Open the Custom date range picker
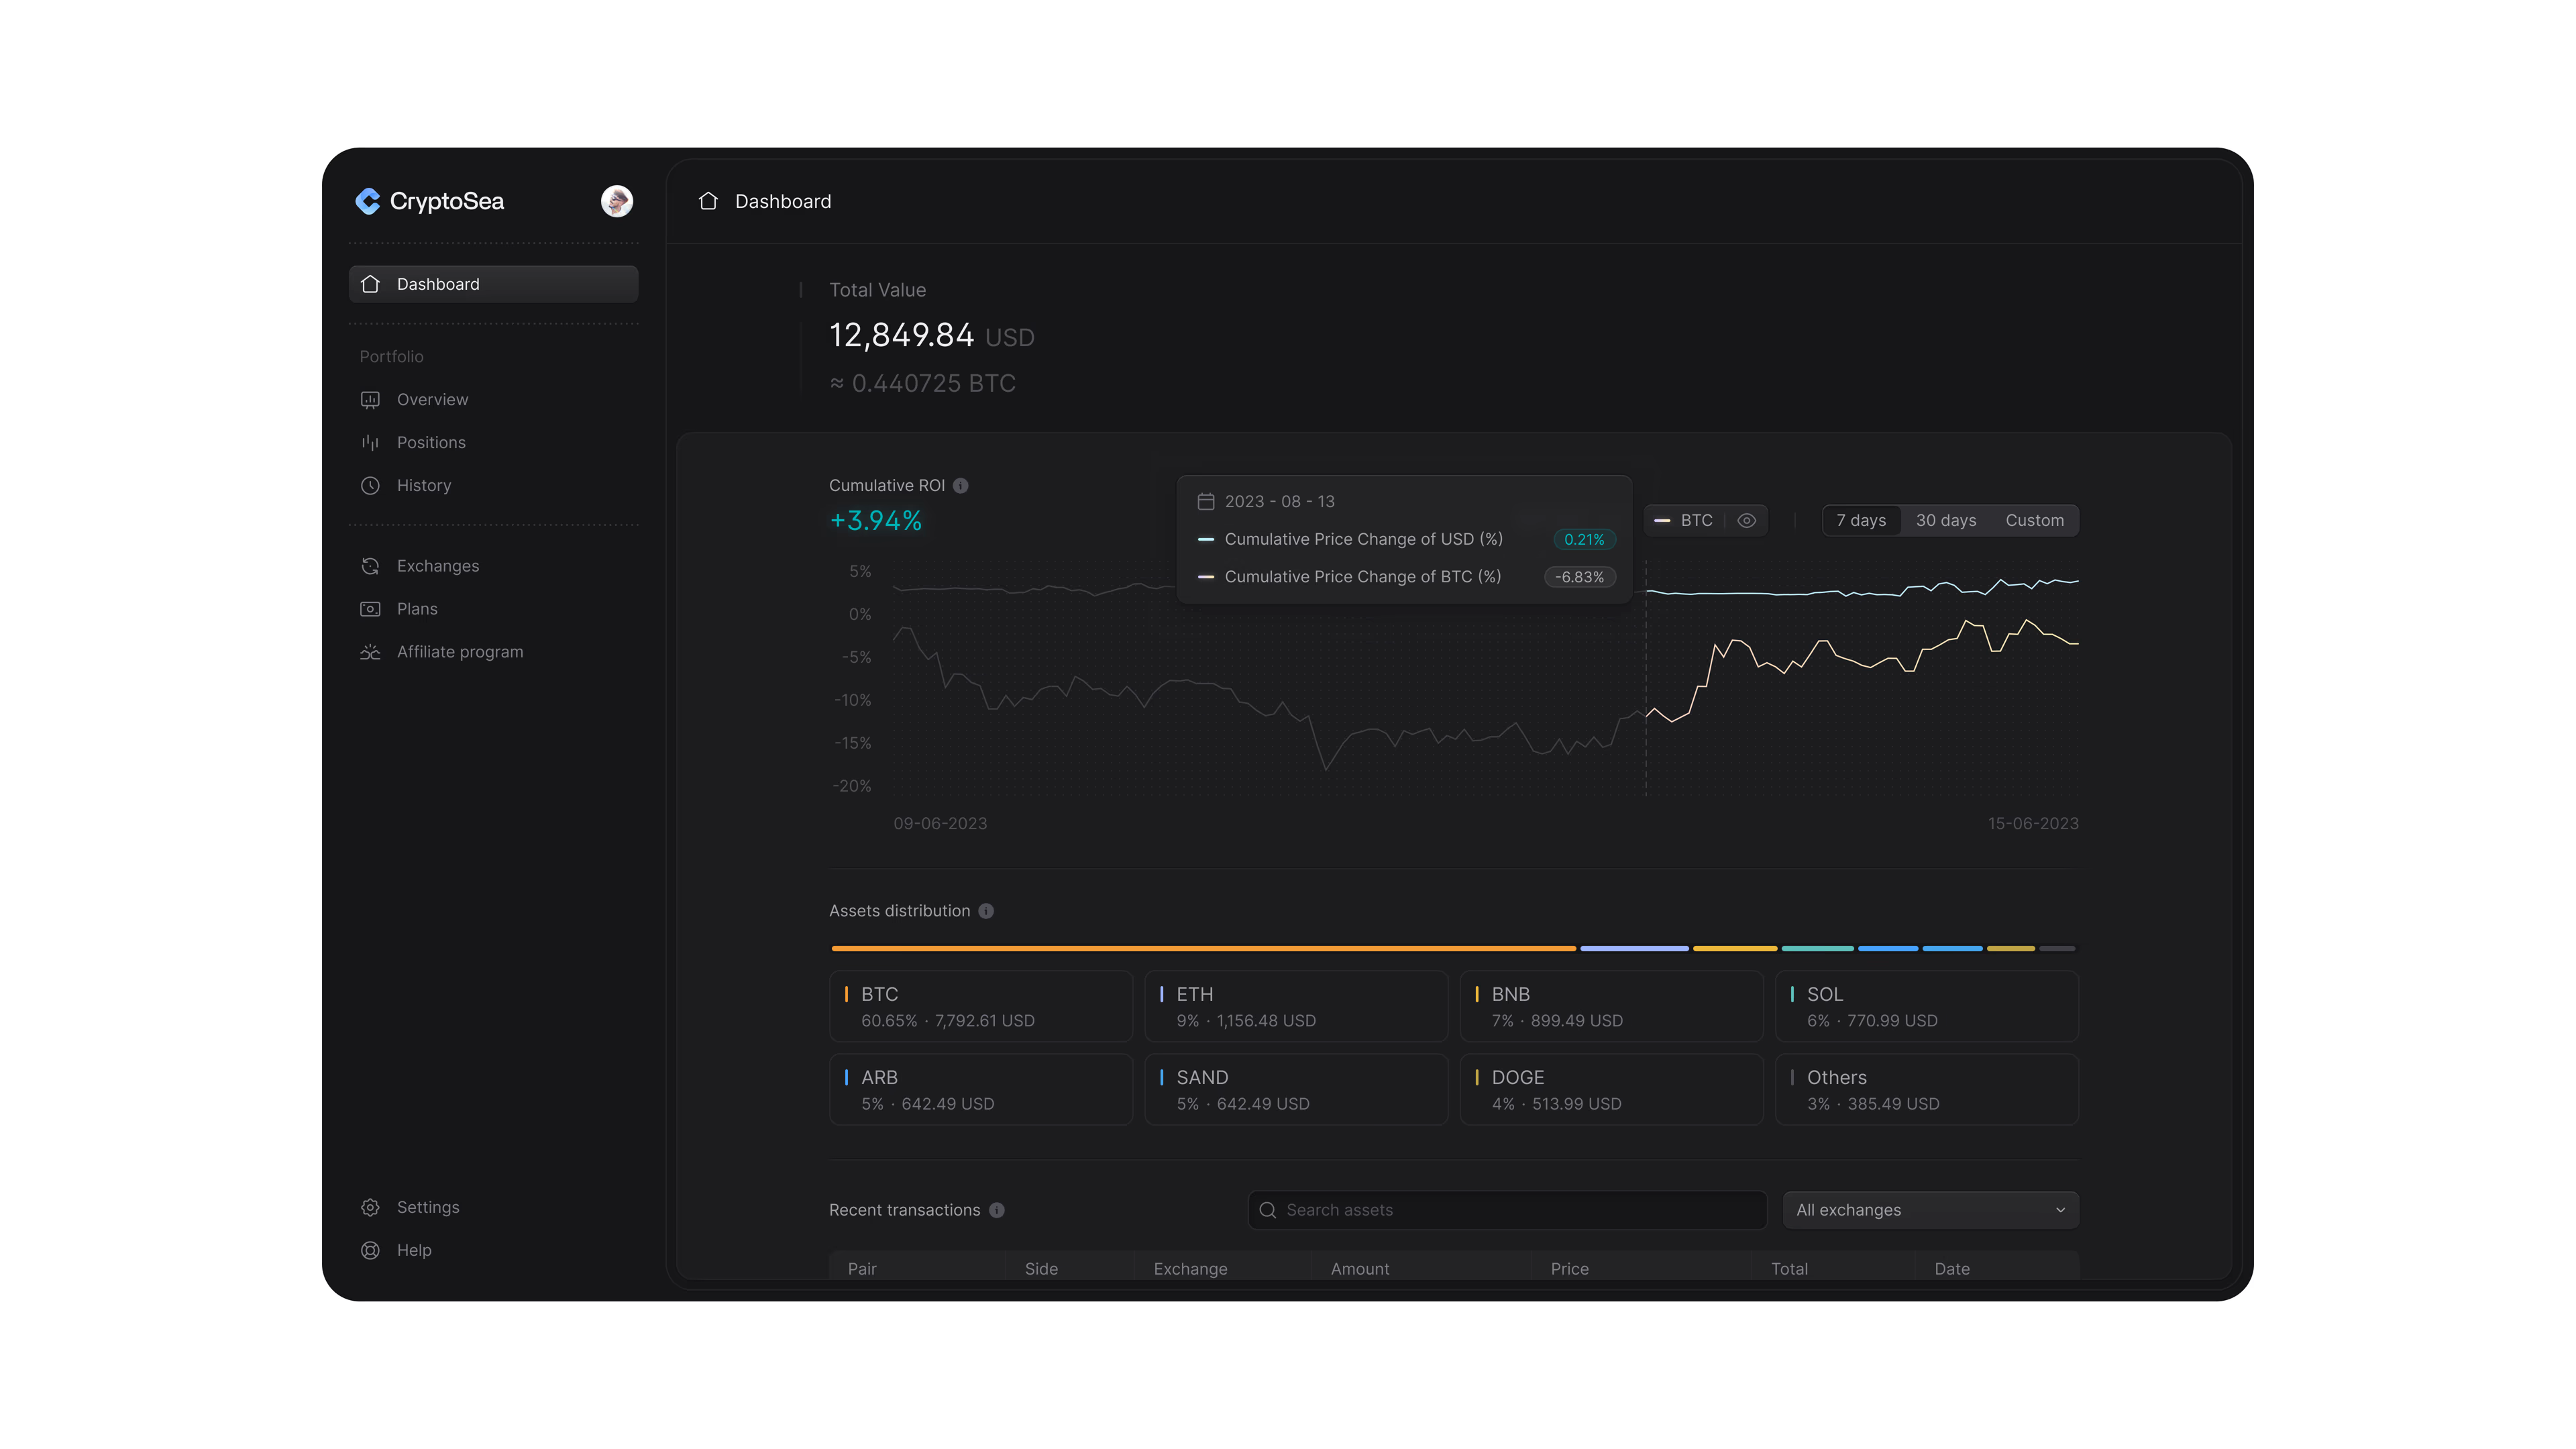The image size is (2576, 1449). click(2034, 520)
